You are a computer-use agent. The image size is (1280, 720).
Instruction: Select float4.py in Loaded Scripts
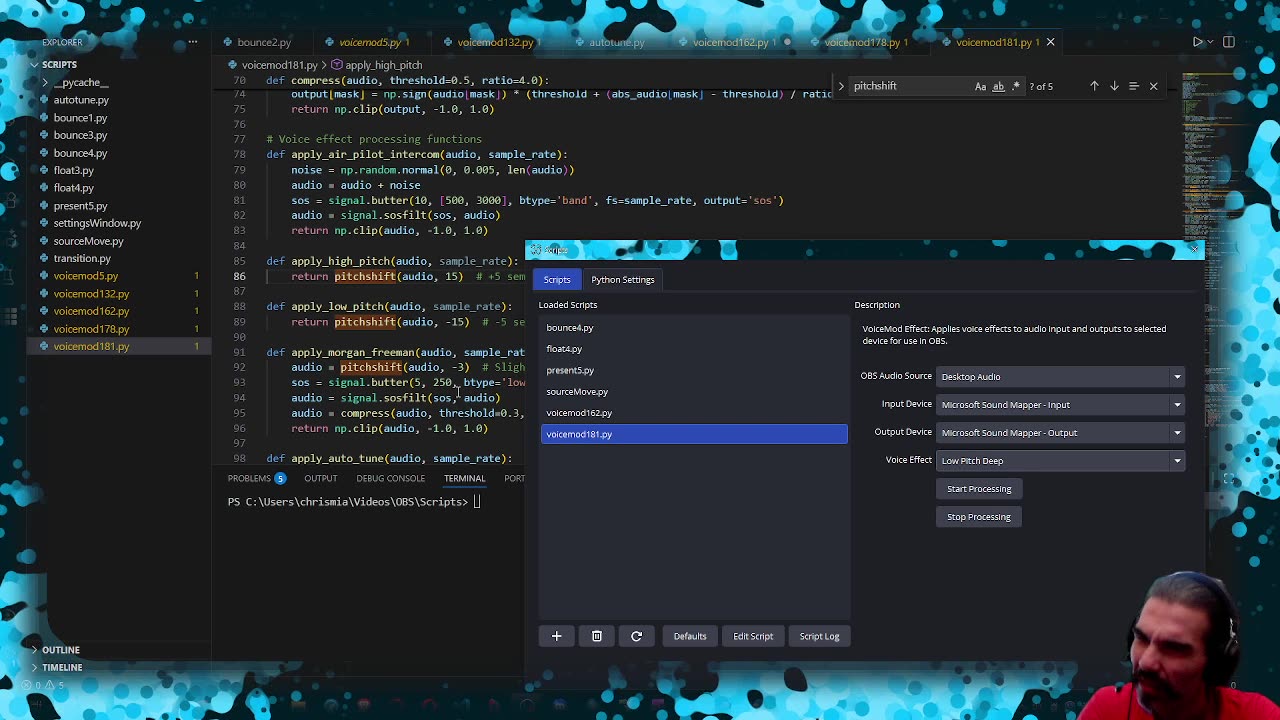click(694, 349)
